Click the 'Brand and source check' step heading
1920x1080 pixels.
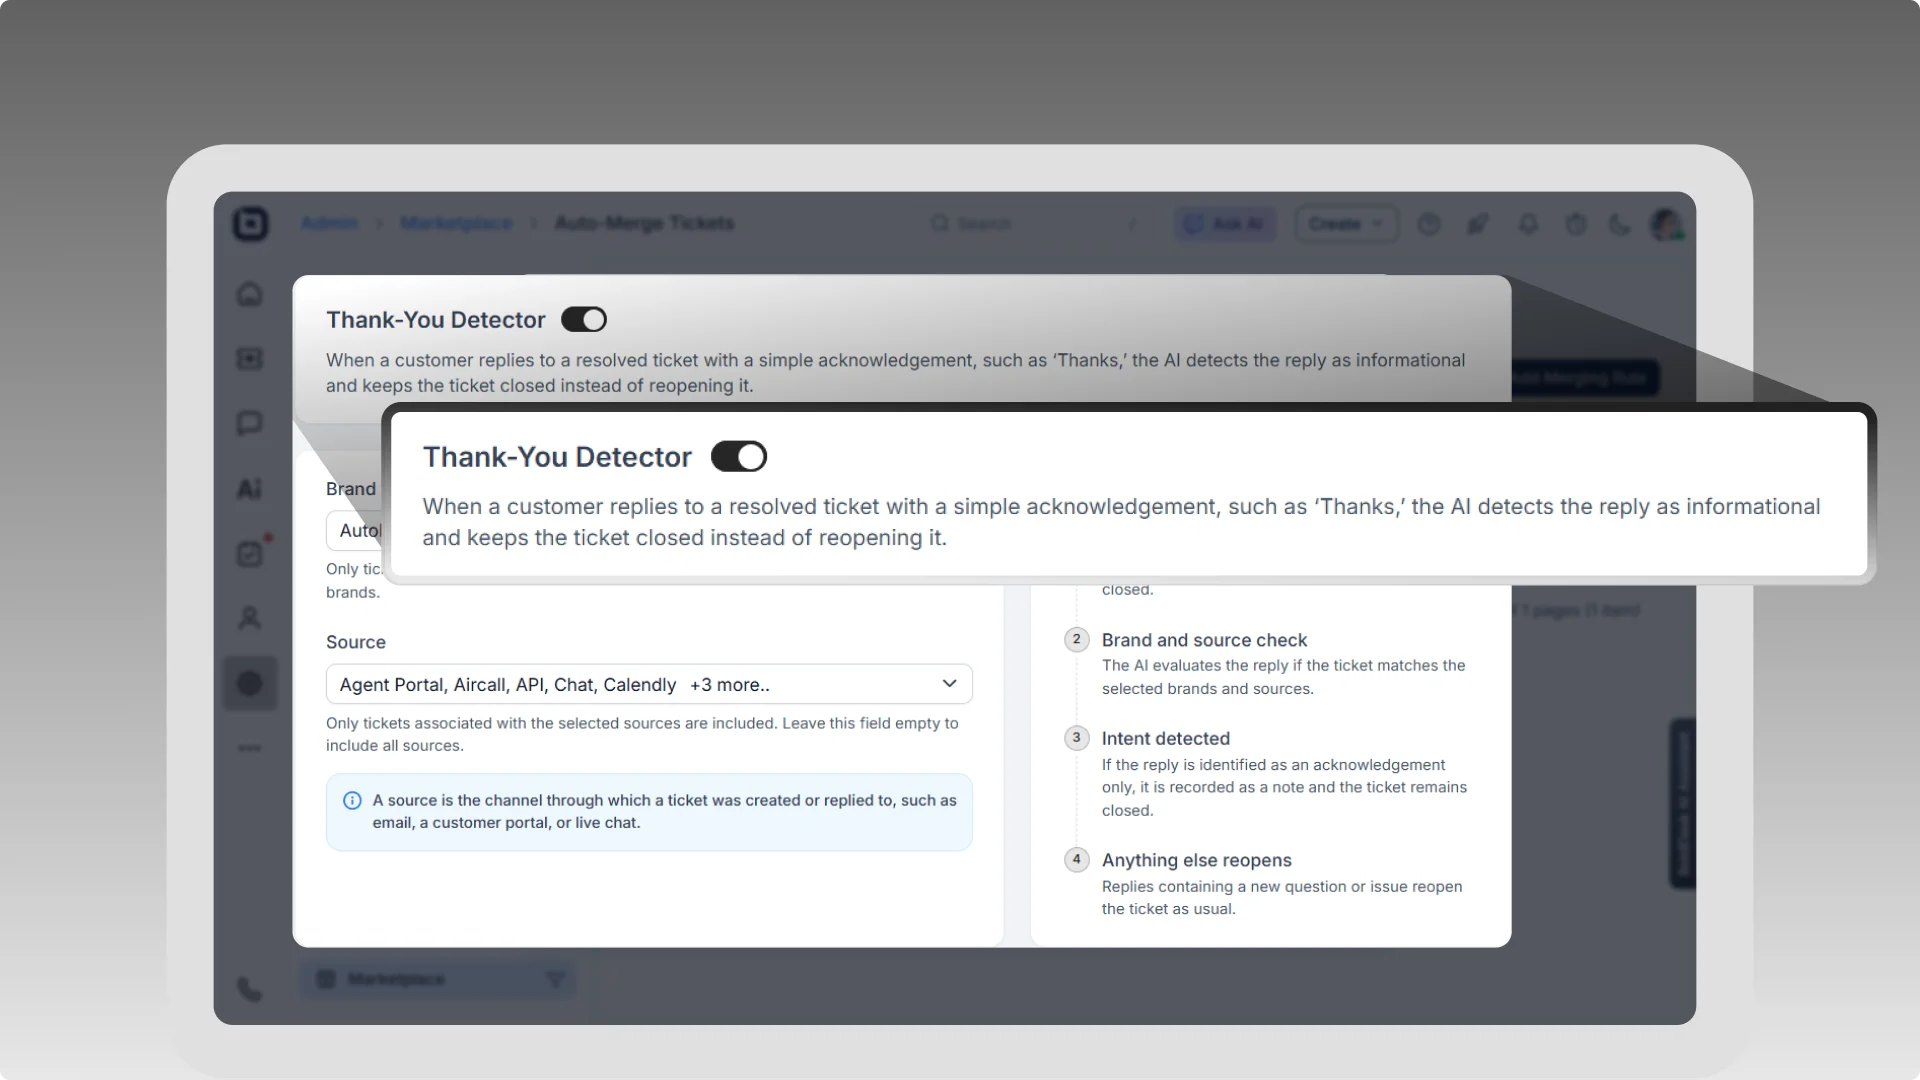click(1204, 640)
